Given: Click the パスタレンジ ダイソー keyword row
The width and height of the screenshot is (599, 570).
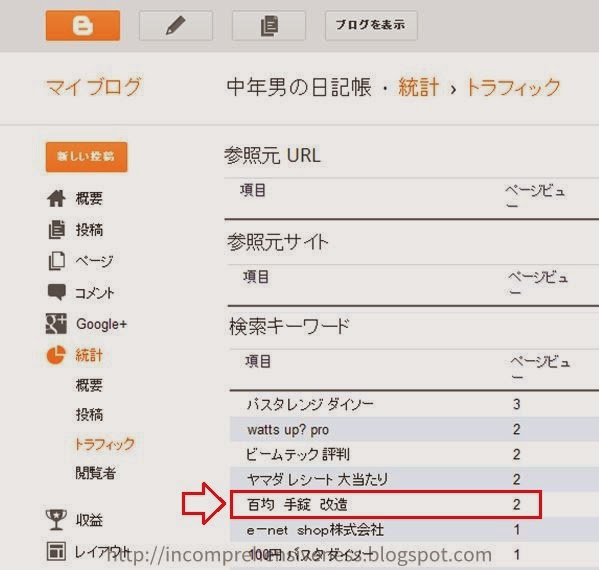Looking at the screenshot, I should (414, 404).
